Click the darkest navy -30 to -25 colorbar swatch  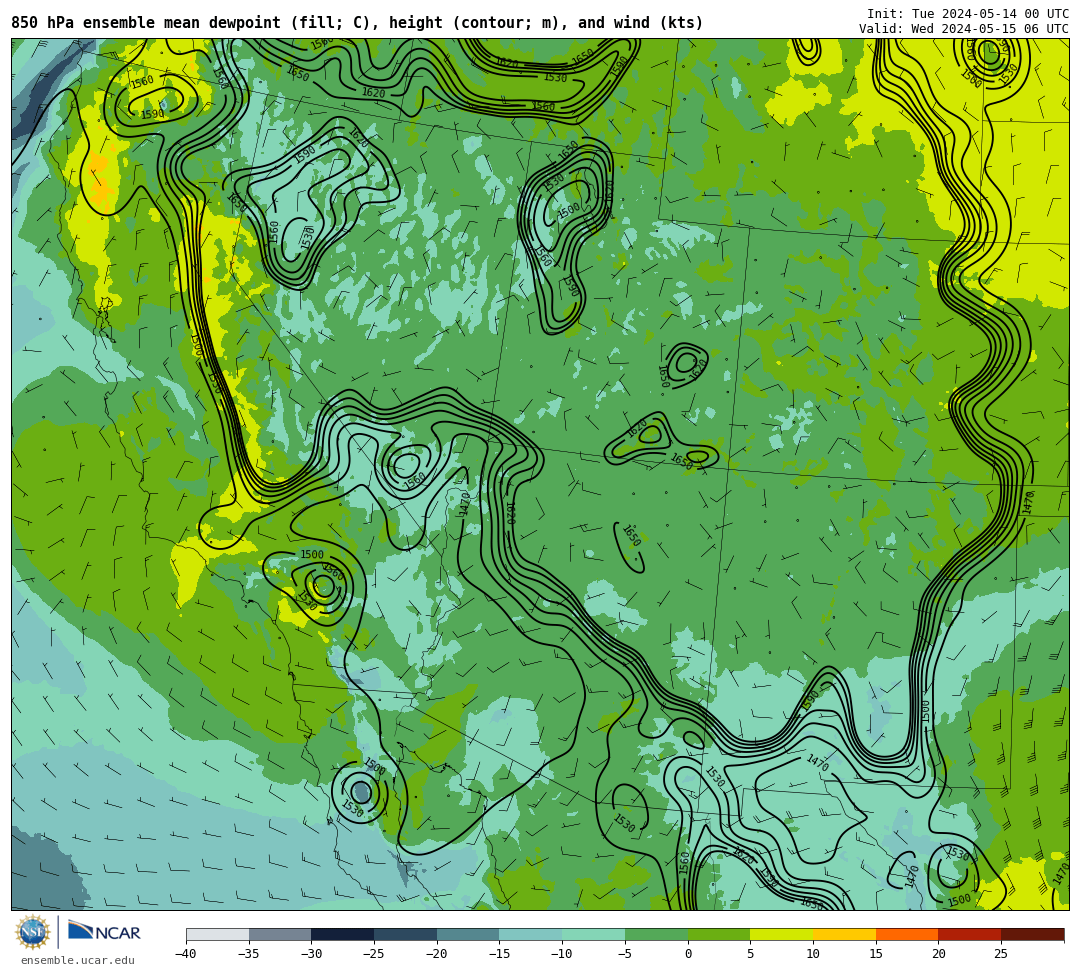(x=343, y=934)
